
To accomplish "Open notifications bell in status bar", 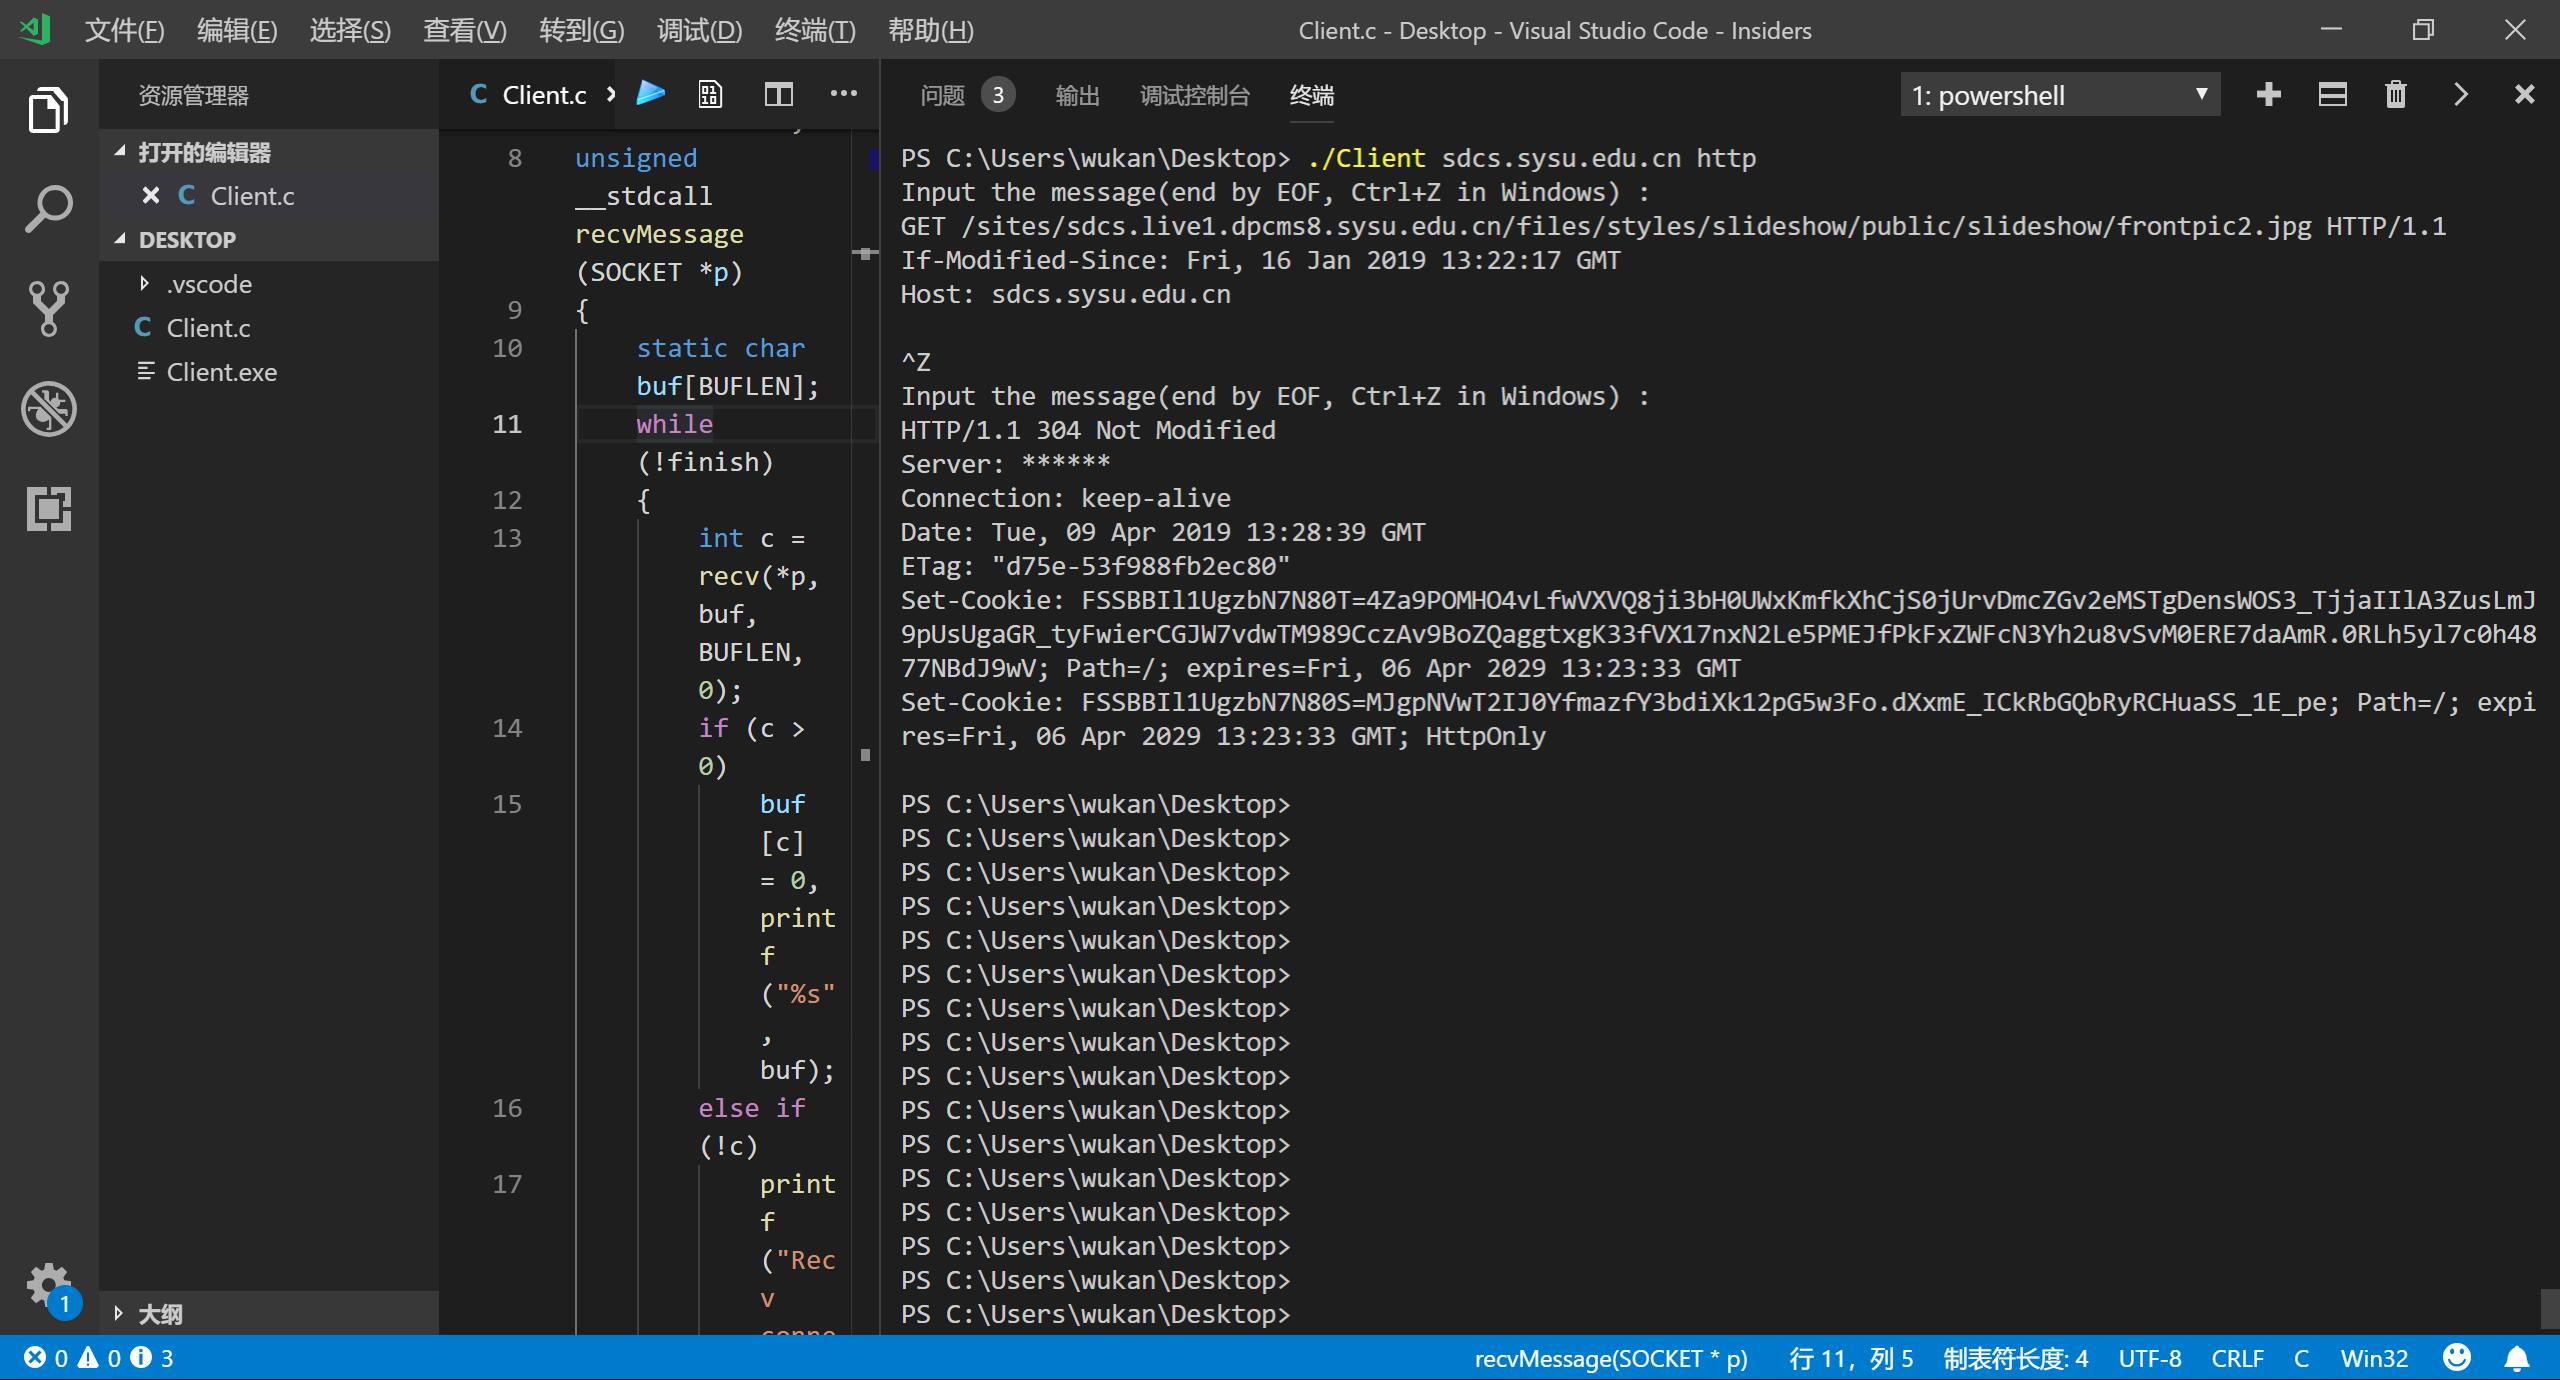I will (2516, 1358).
